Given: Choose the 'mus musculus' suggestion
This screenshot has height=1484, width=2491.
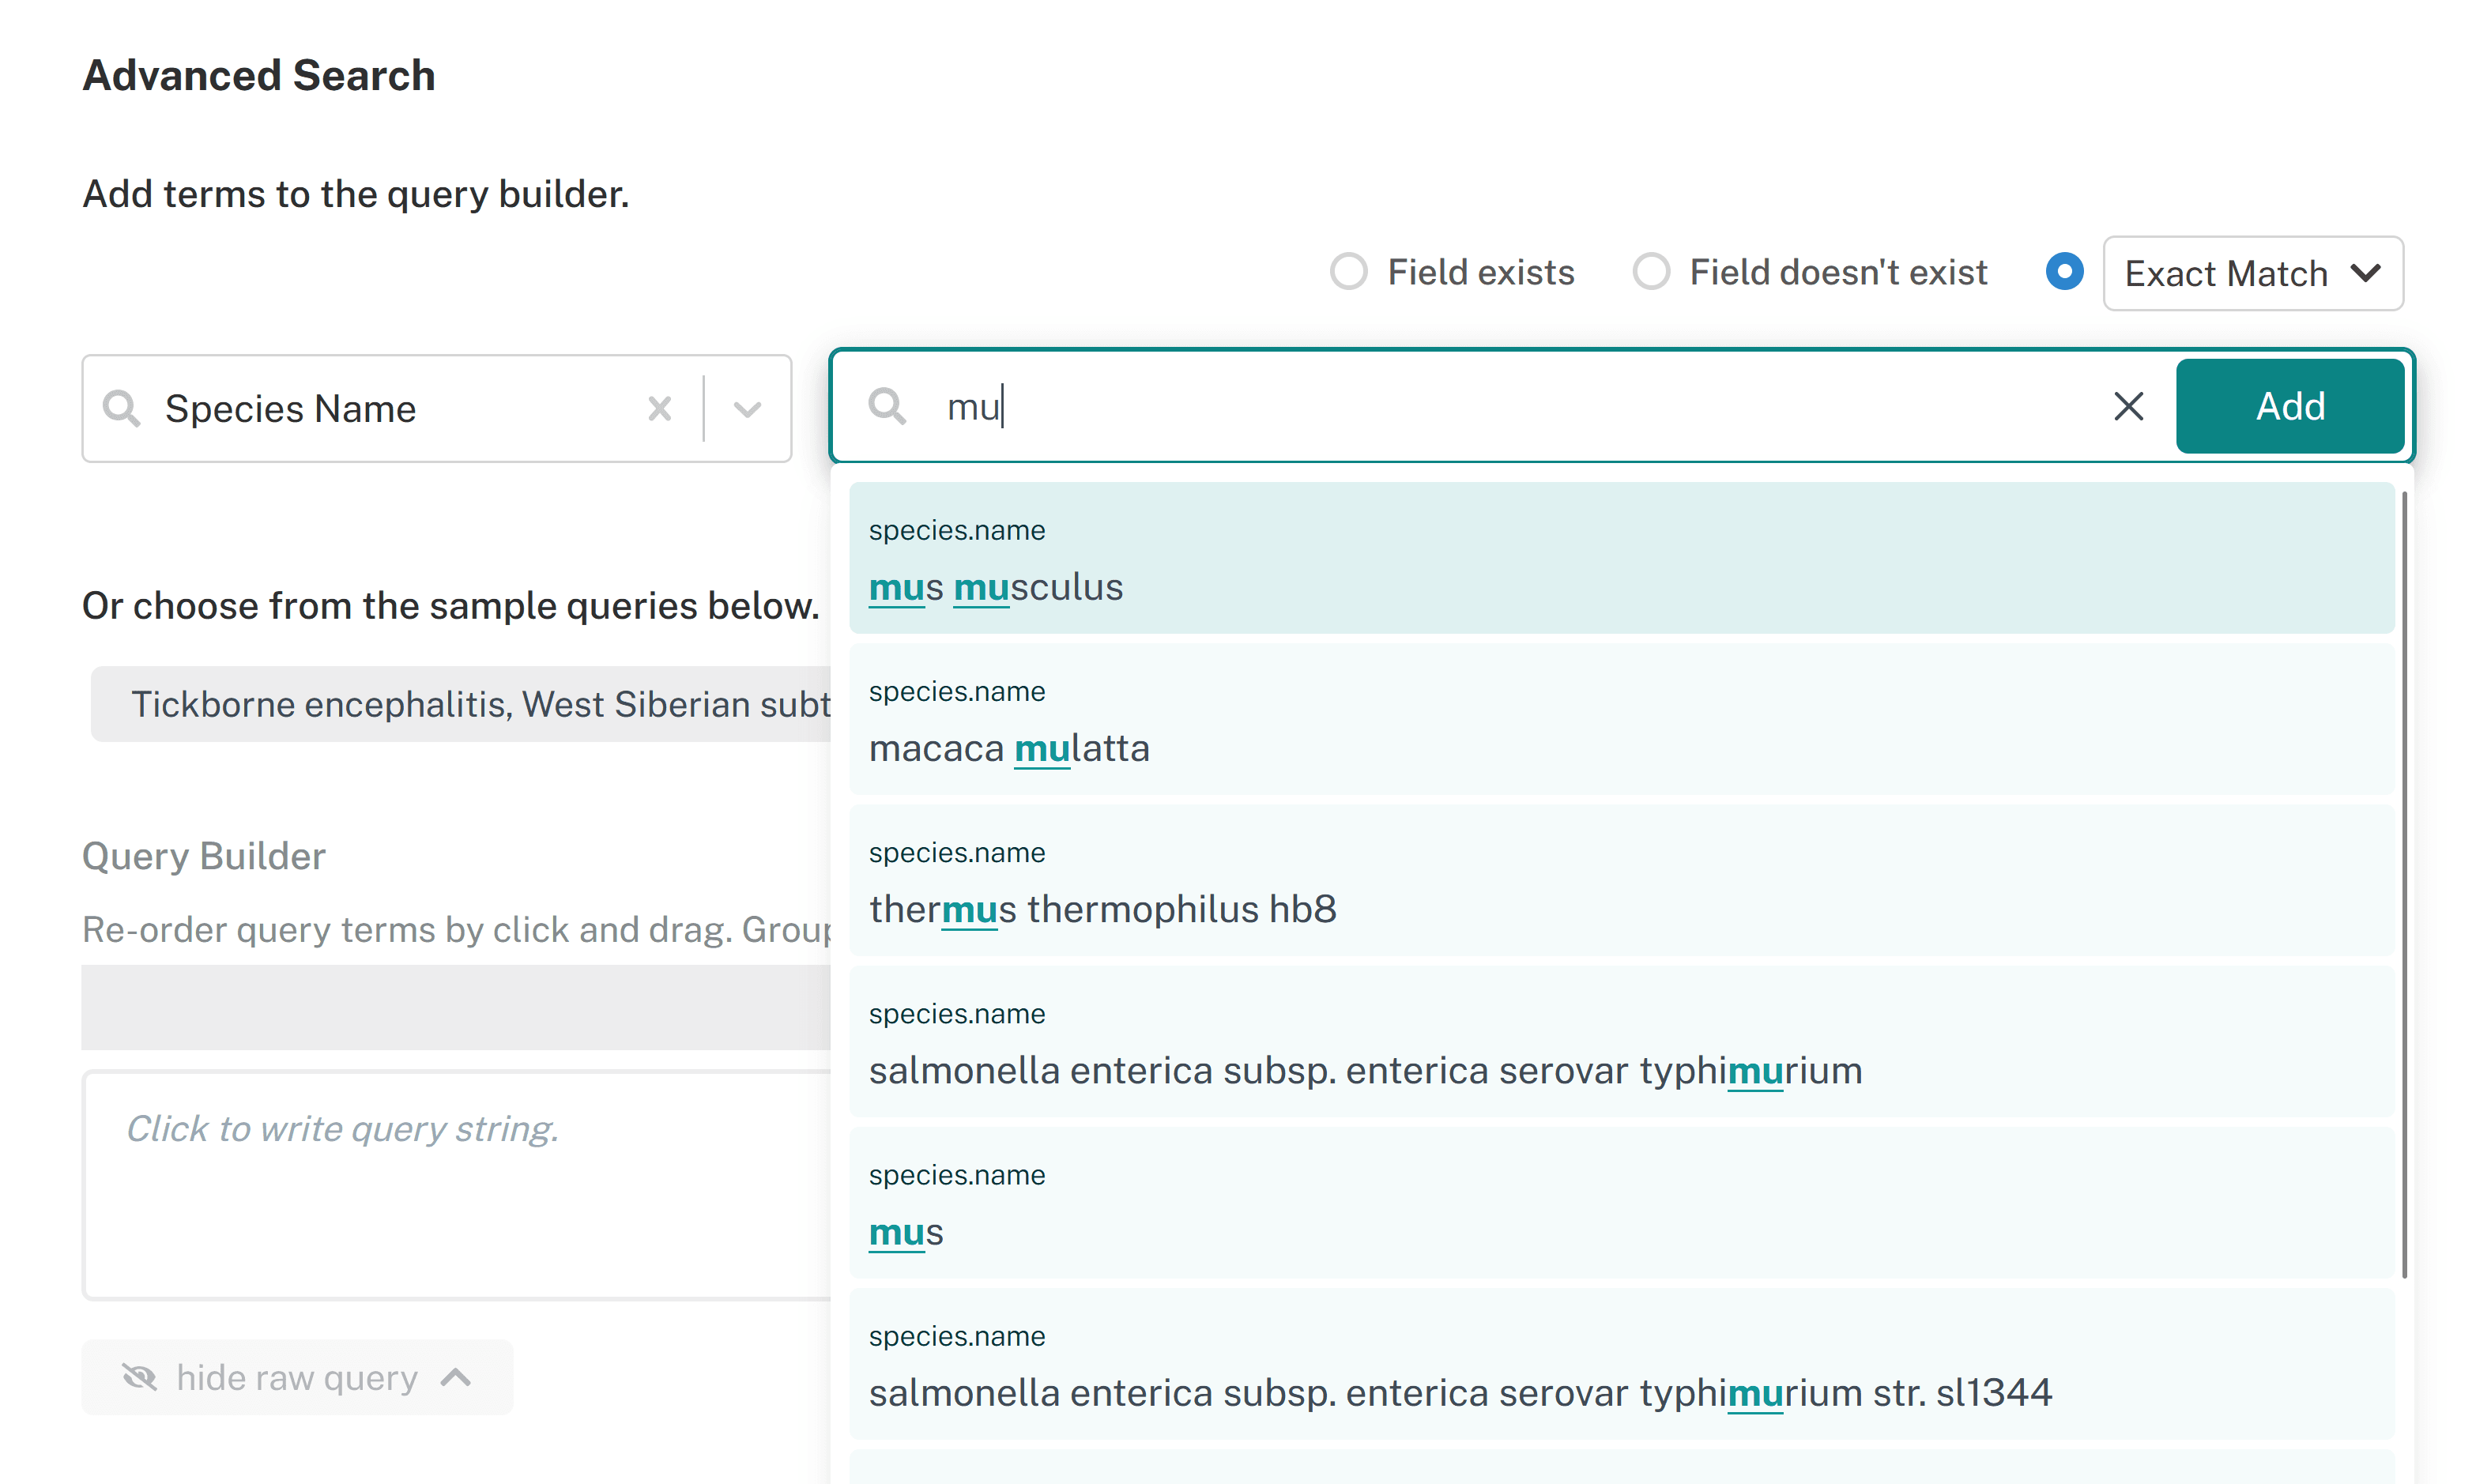Looking at the screenshot, I should [1621, 558].
